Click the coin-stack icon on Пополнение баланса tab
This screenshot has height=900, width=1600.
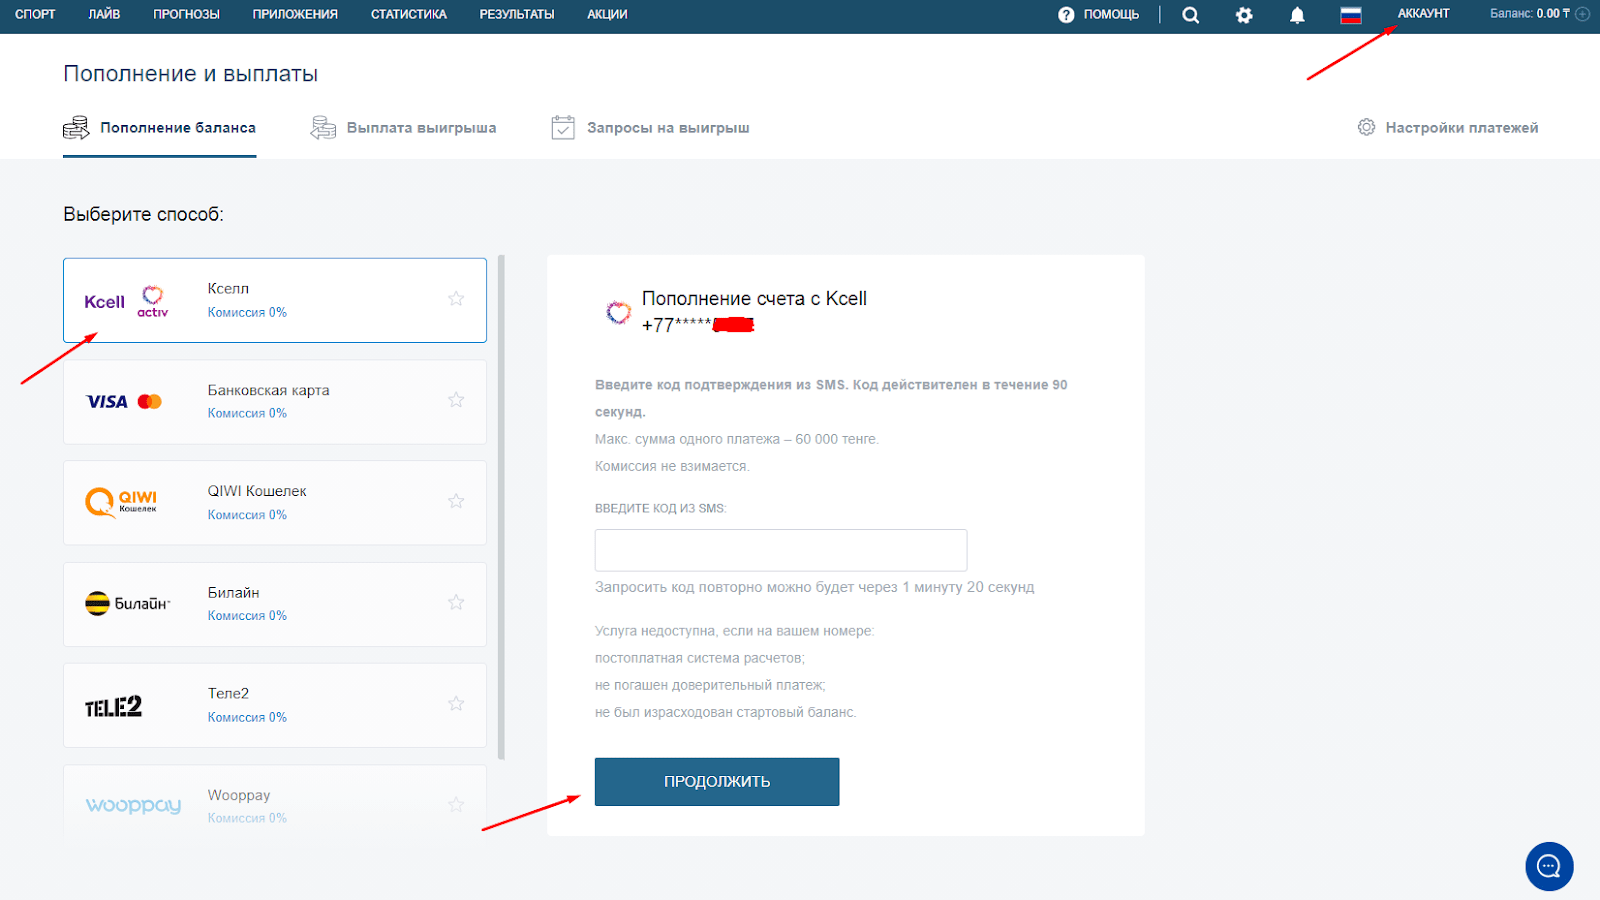[x=76, y=128]
